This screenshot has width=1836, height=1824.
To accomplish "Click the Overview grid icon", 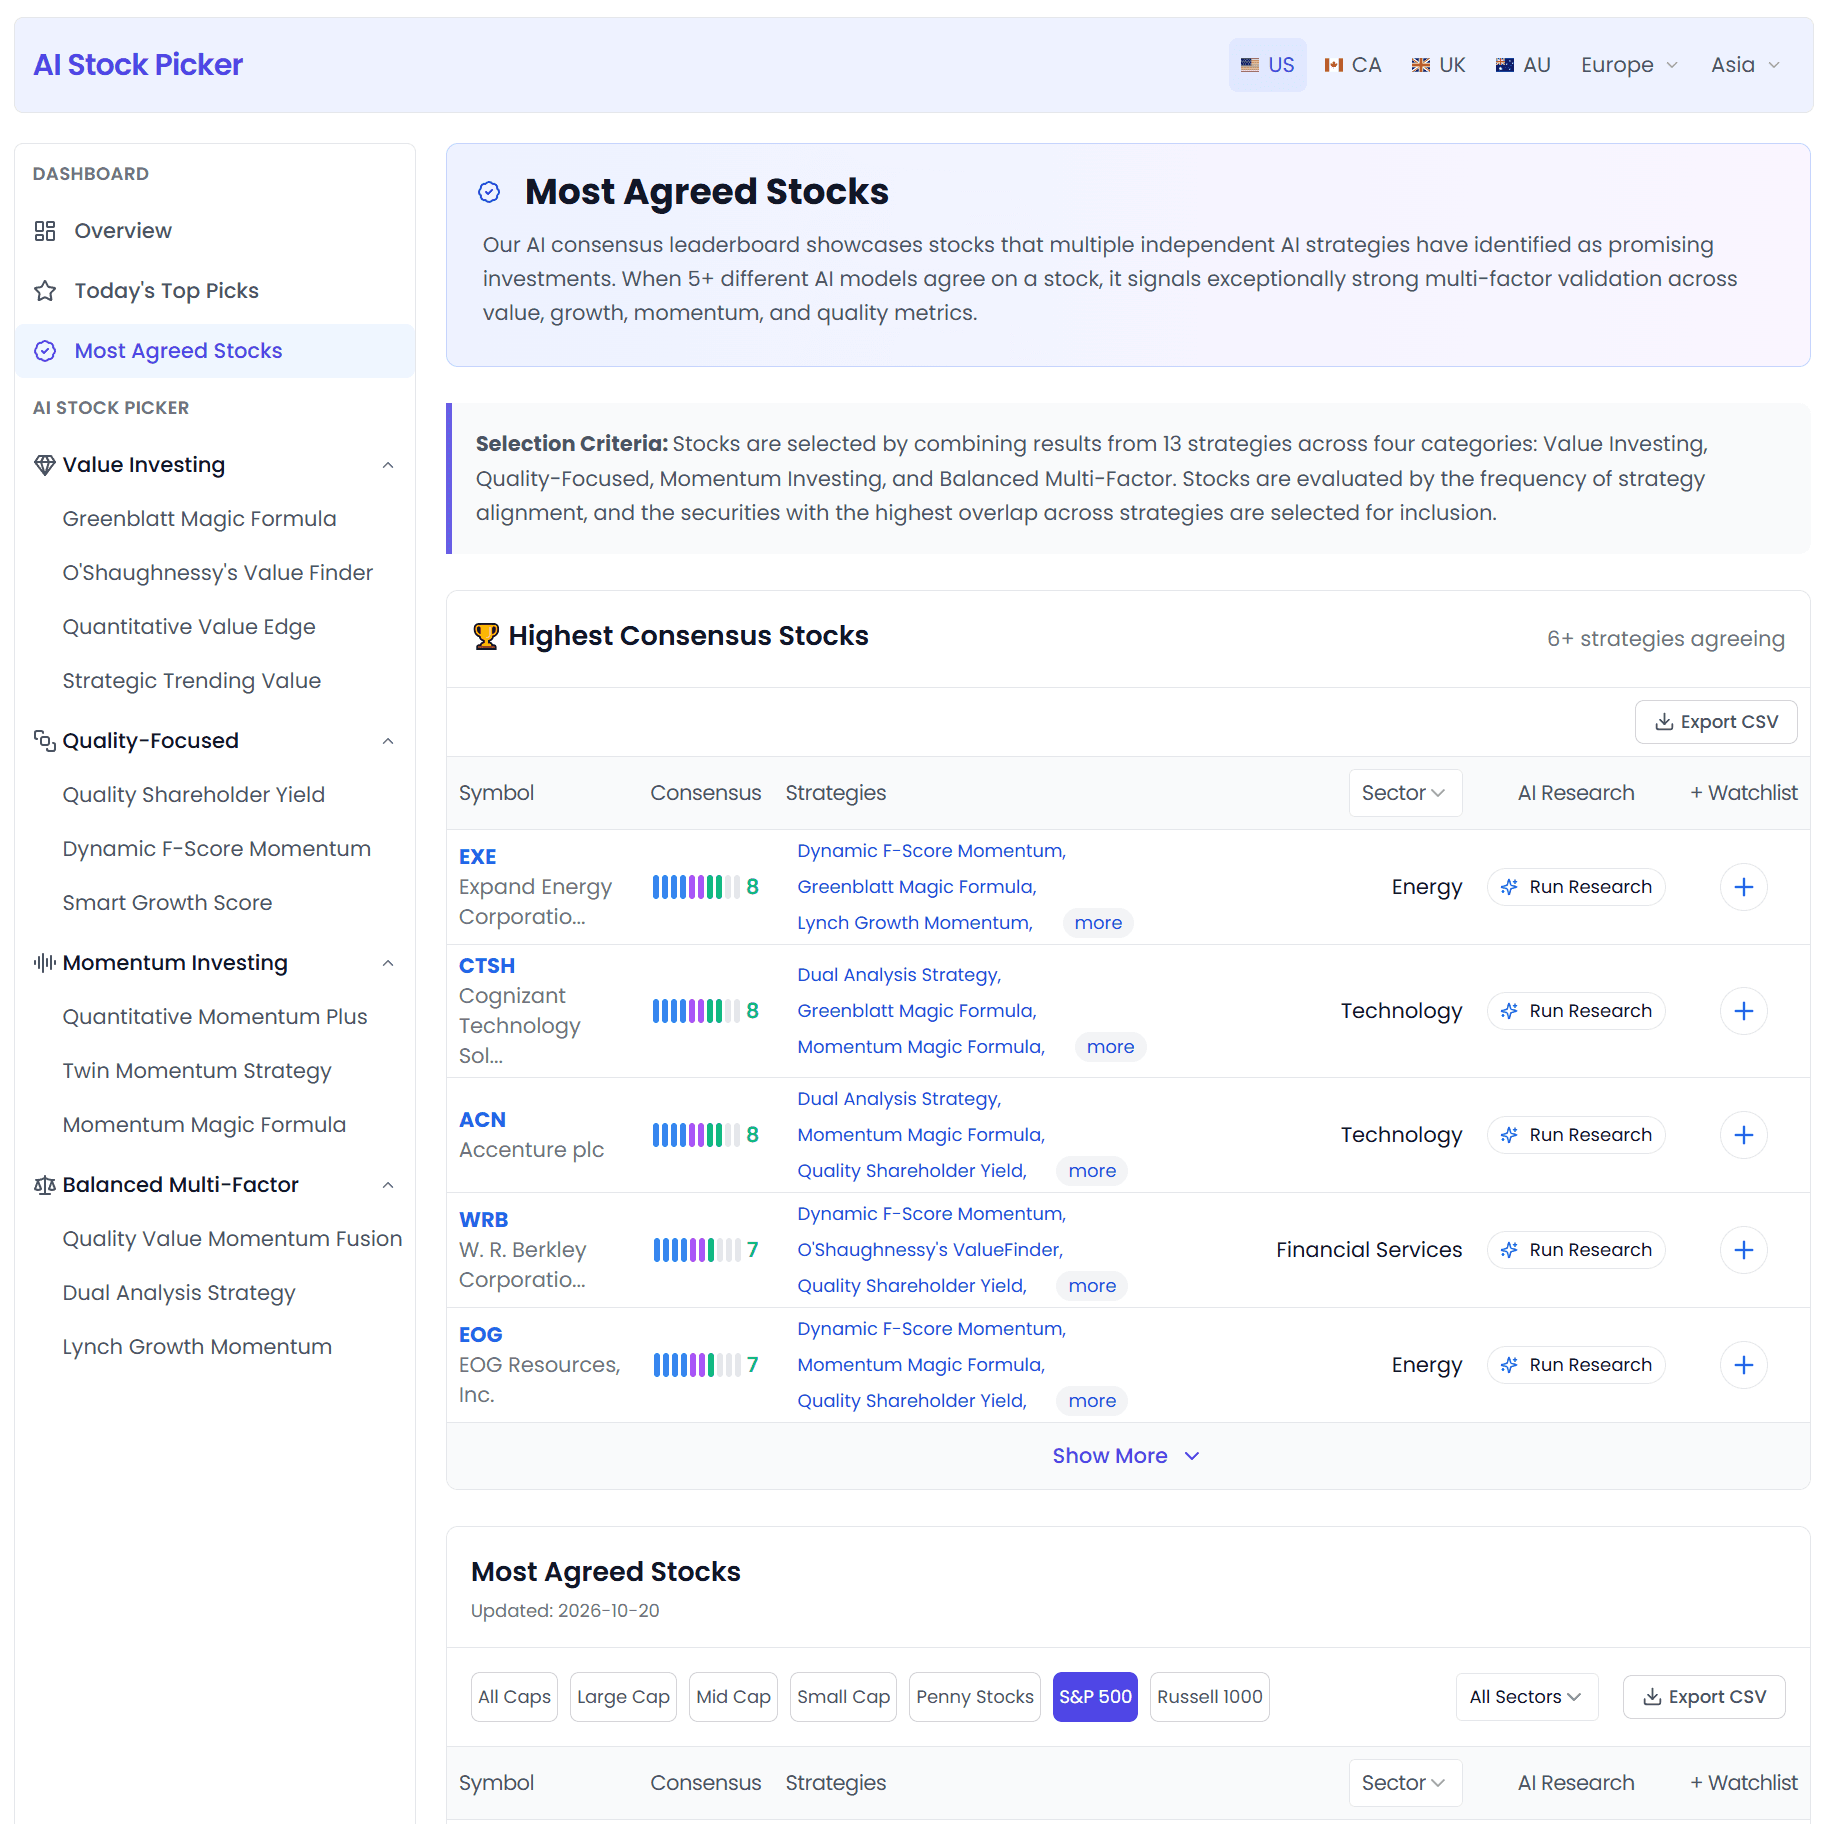I will (x=45, y=231).
